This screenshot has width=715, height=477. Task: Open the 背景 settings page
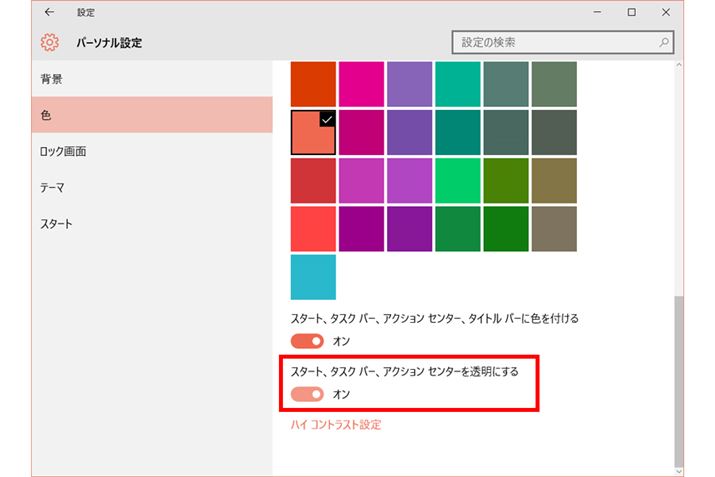52,79
